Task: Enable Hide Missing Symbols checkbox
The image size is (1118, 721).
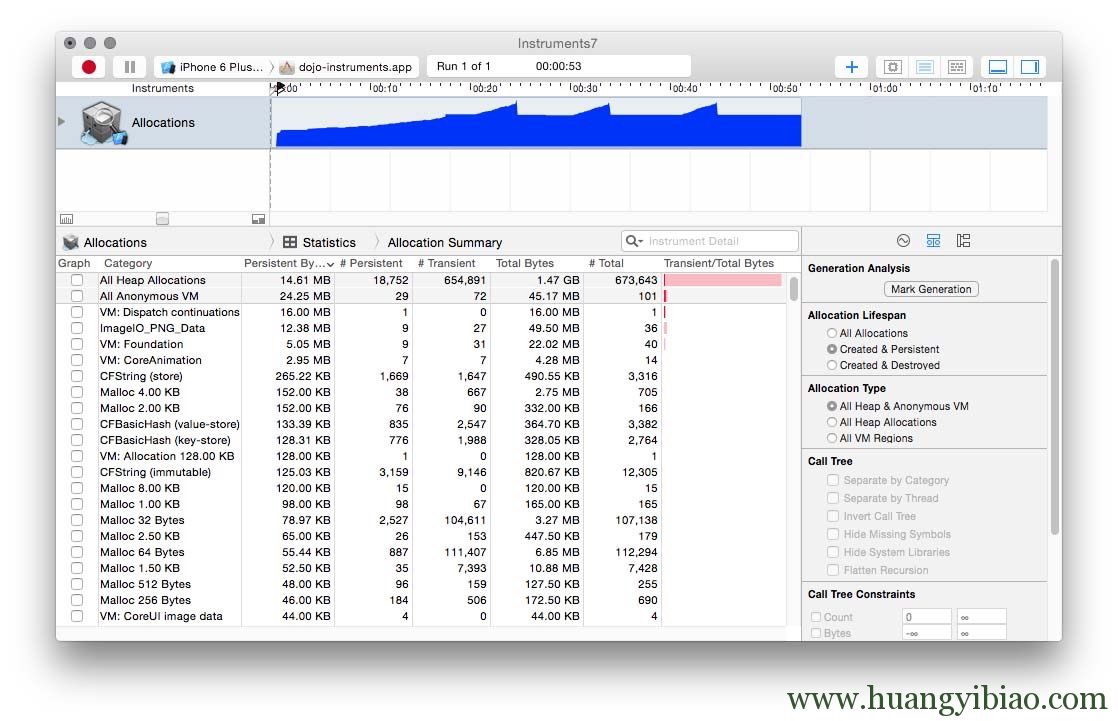Action: point(832,533)
